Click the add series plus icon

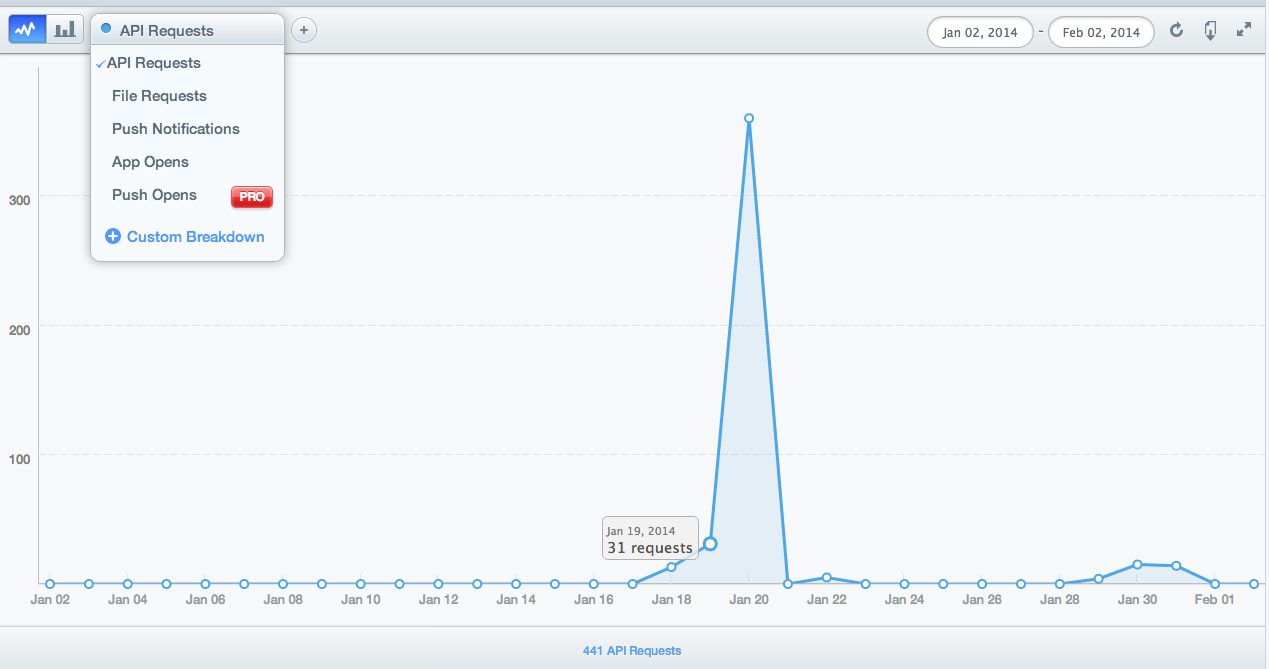tap(304, 30)
